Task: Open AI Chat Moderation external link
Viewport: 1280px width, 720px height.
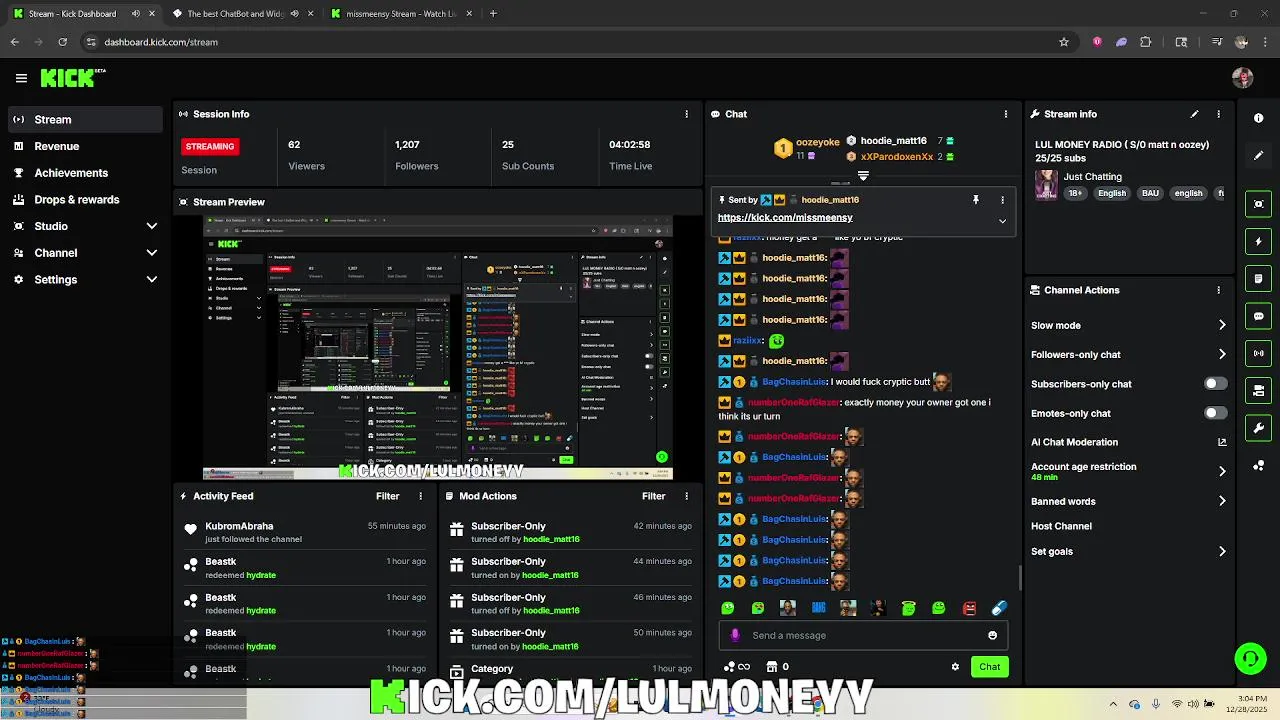Action: 1222,442
